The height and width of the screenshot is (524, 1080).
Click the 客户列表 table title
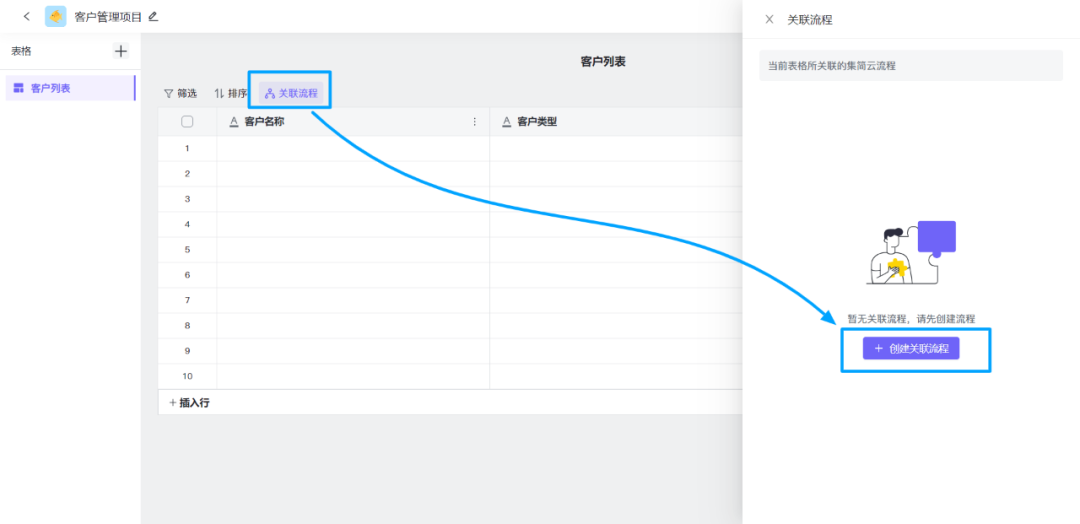pyautogui.click(x=603, y=62)
